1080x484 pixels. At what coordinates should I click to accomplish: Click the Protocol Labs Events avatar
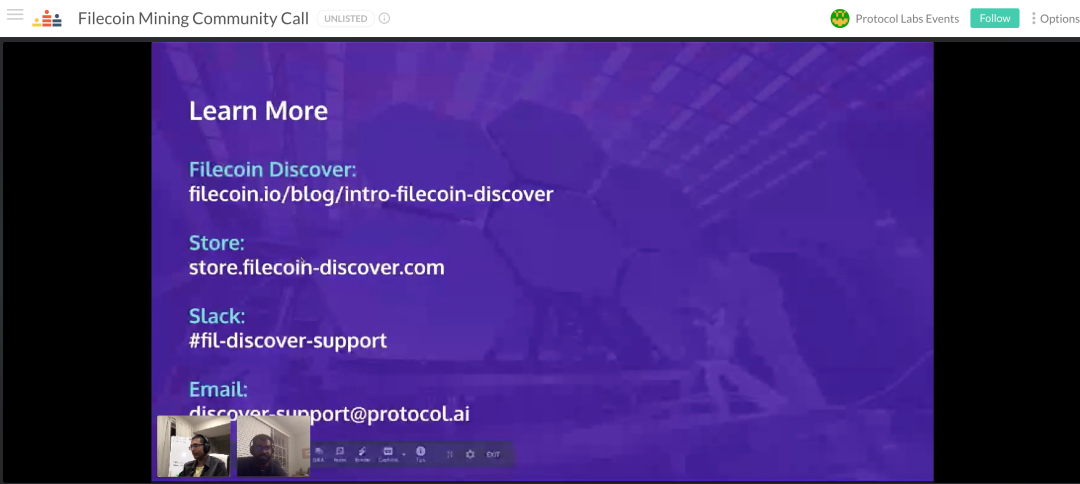pyautogui.click(x=840, y=19)
